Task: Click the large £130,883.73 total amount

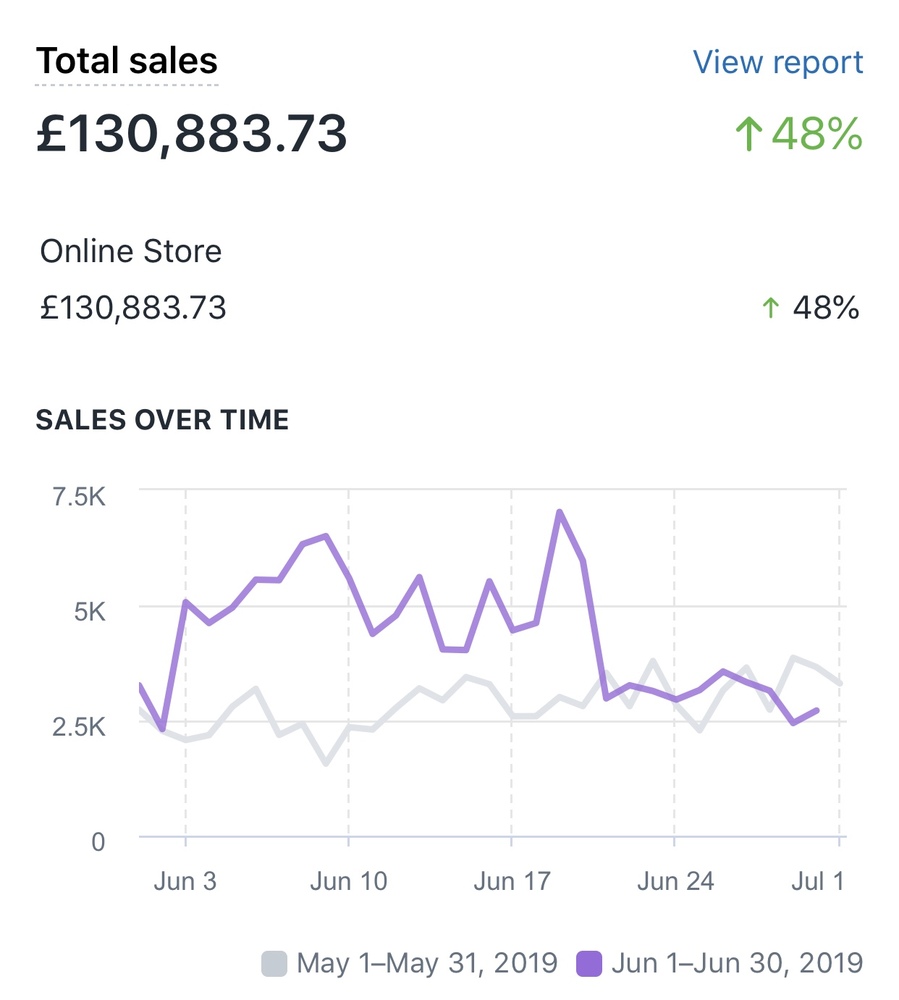Action: (192, 133)
